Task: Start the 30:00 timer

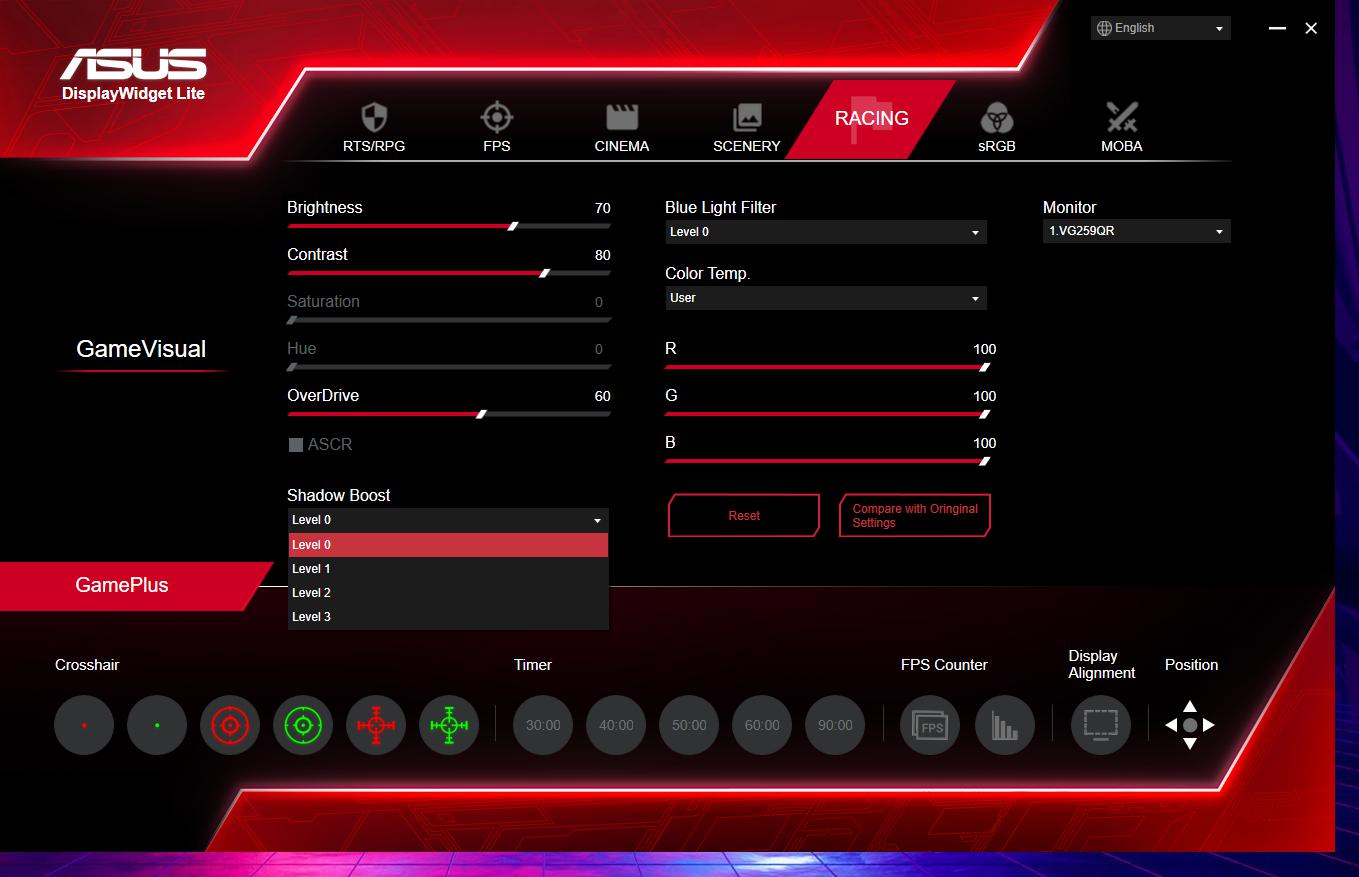Action: 543,725
